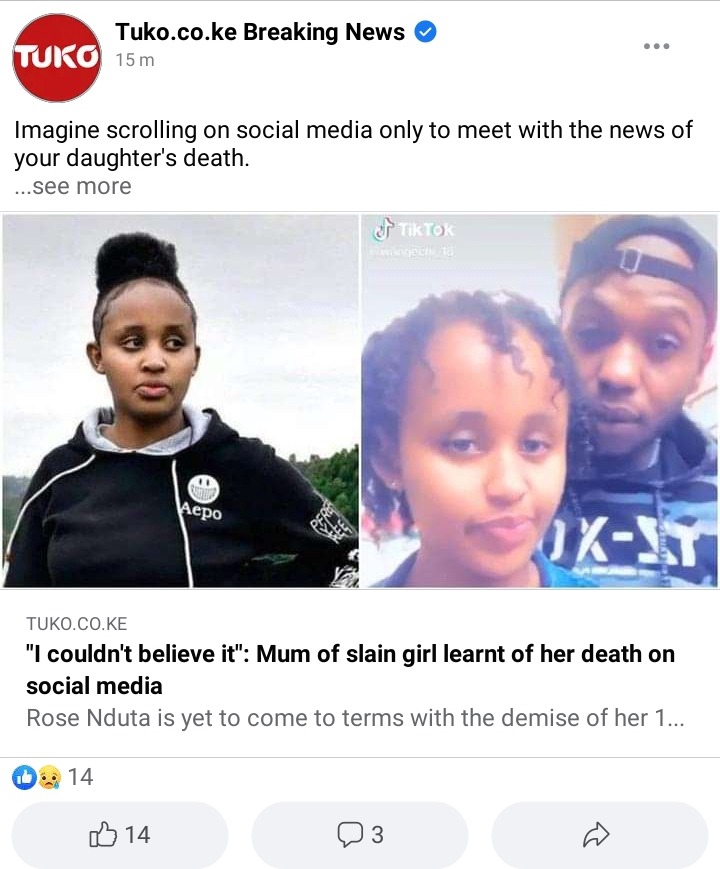Open the reactions count 14
720x869 pixels.
[x=80, y=777]
